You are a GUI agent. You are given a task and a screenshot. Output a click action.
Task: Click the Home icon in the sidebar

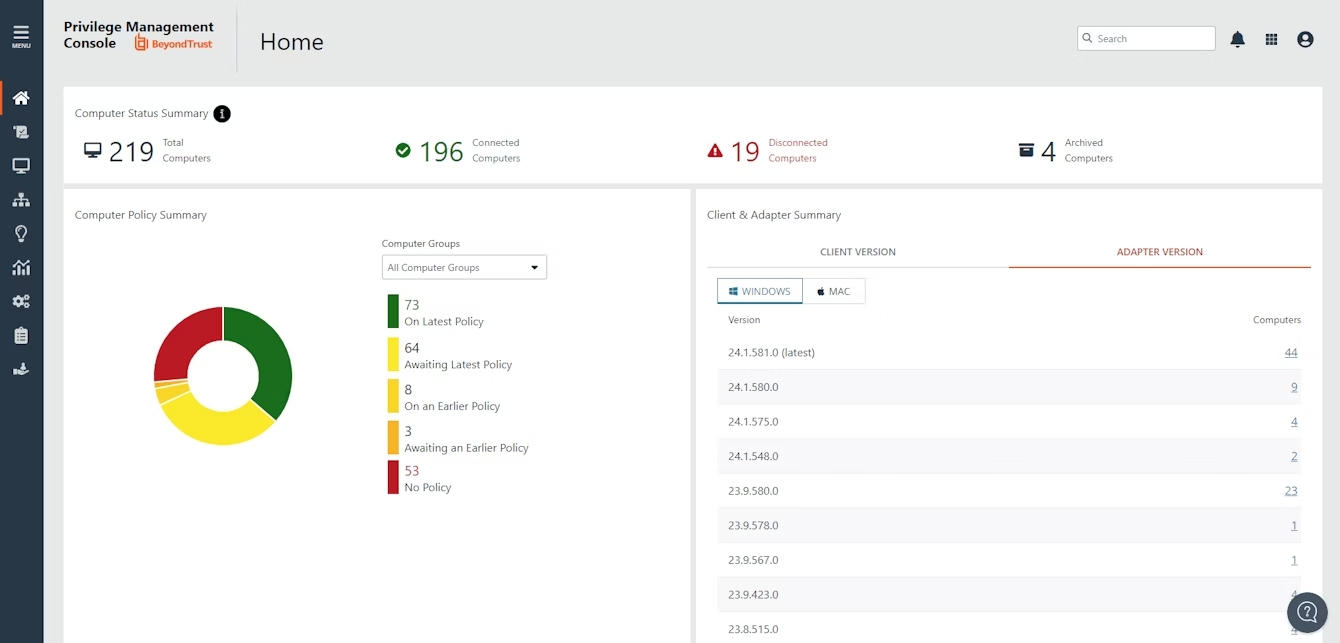[21, 98]
